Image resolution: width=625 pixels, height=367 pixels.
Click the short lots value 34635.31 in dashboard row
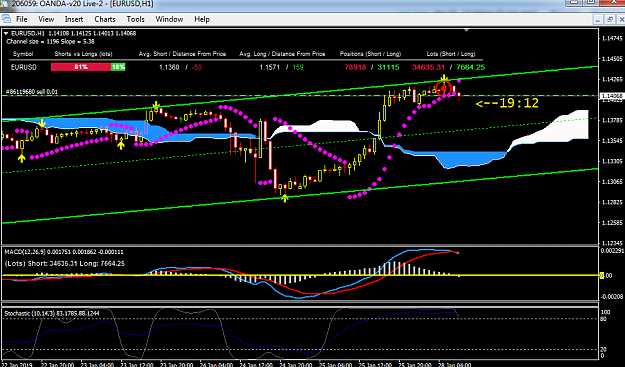click(428, 67)
